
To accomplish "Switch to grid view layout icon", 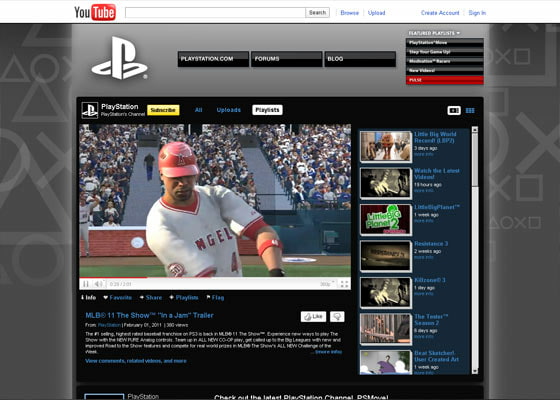I will [470, 111].
